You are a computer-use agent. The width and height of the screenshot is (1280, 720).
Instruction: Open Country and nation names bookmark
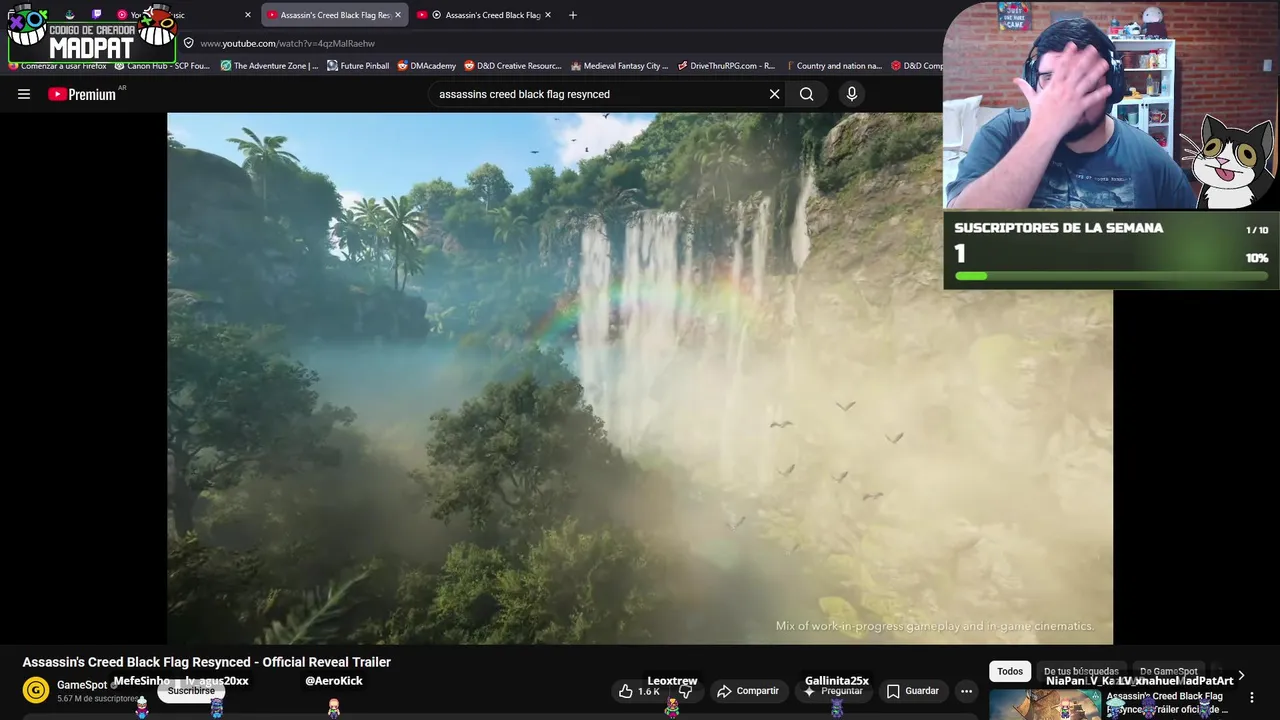pos(833,66)
